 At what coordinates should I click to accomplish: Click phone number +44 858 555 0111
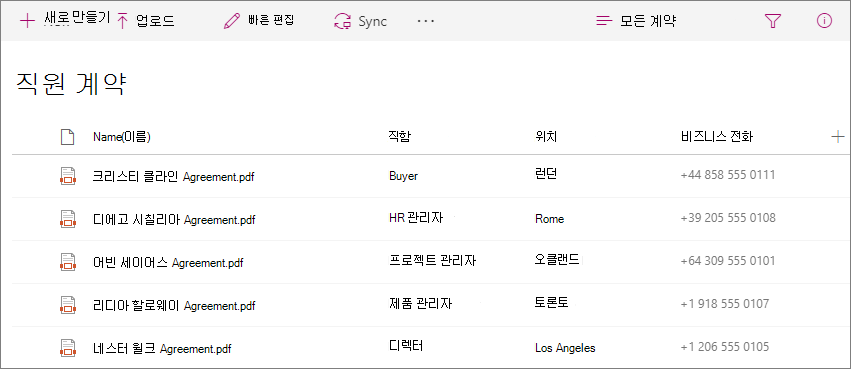[x=728, y=175]
